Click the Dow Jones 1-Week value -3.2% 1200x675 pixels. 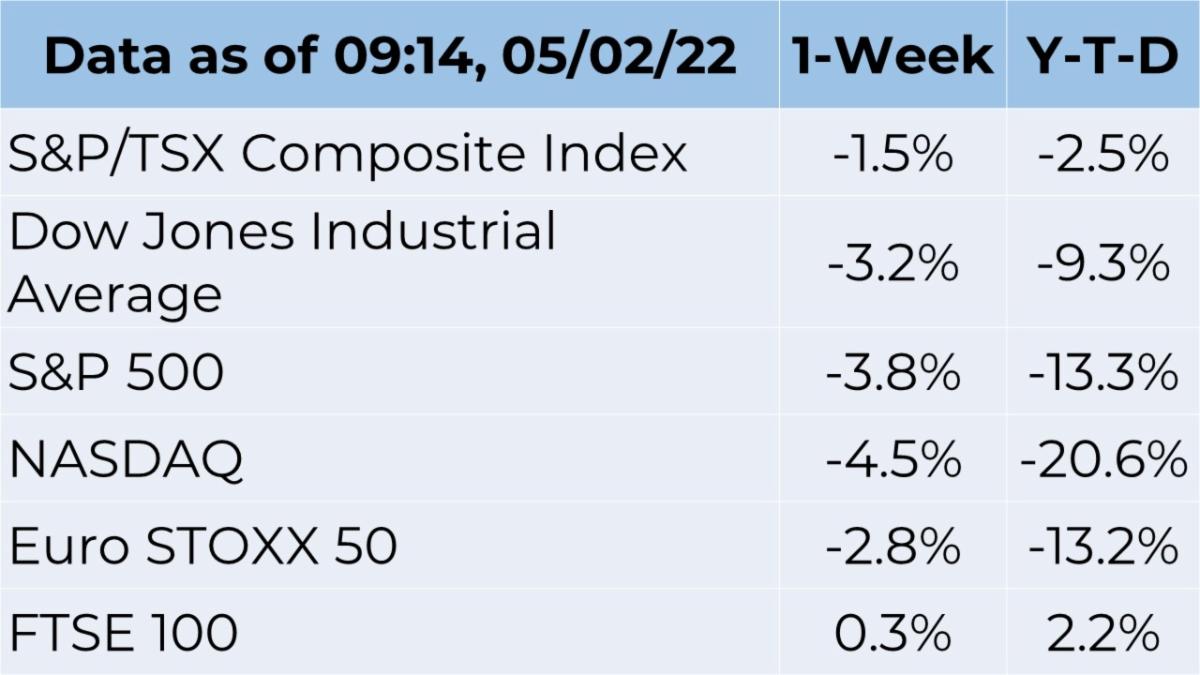point(892,265)
